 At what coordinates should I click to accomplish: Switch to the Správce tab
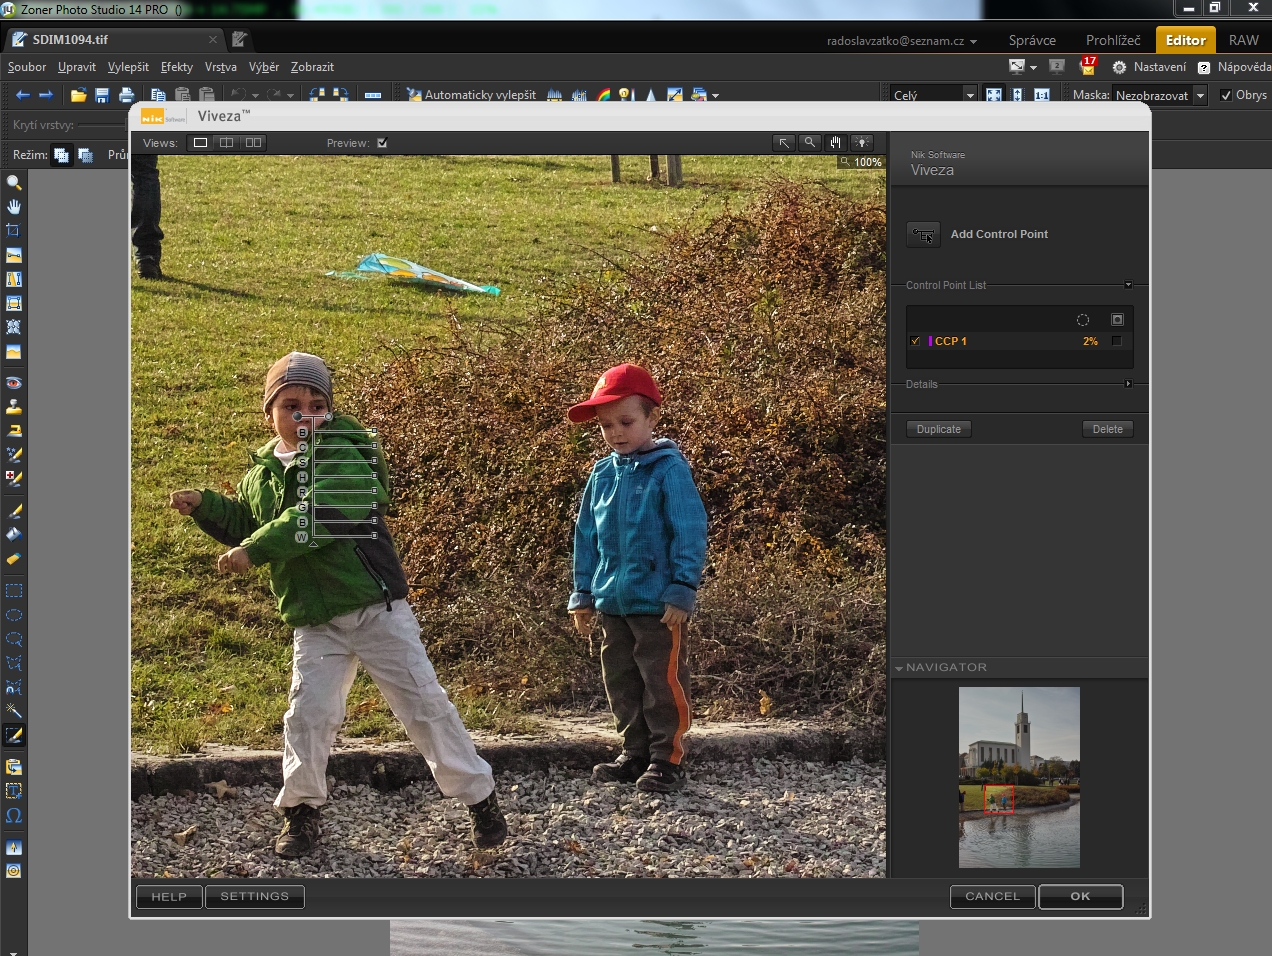coord(1032,40)
